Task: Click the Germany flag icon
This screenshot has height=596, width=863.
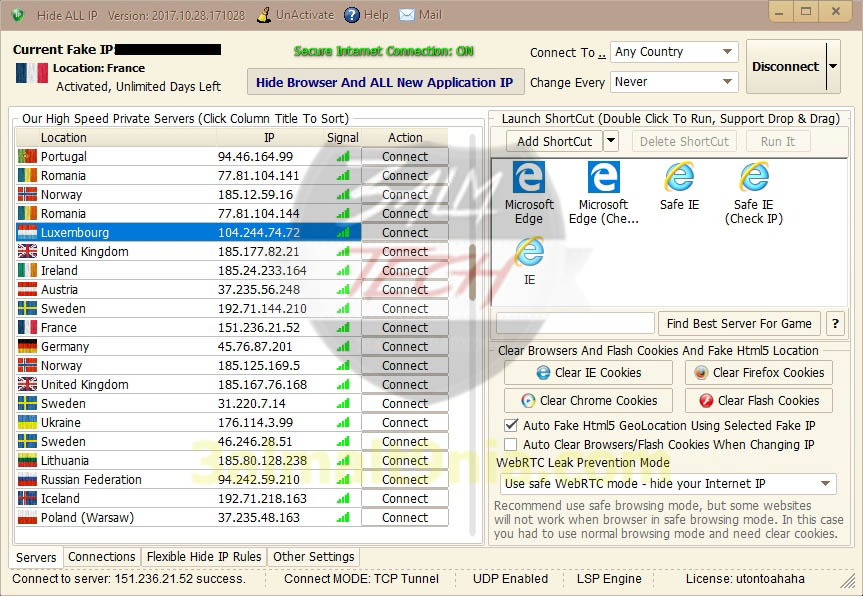Action: pyautogui.click(x=27, y=346)
